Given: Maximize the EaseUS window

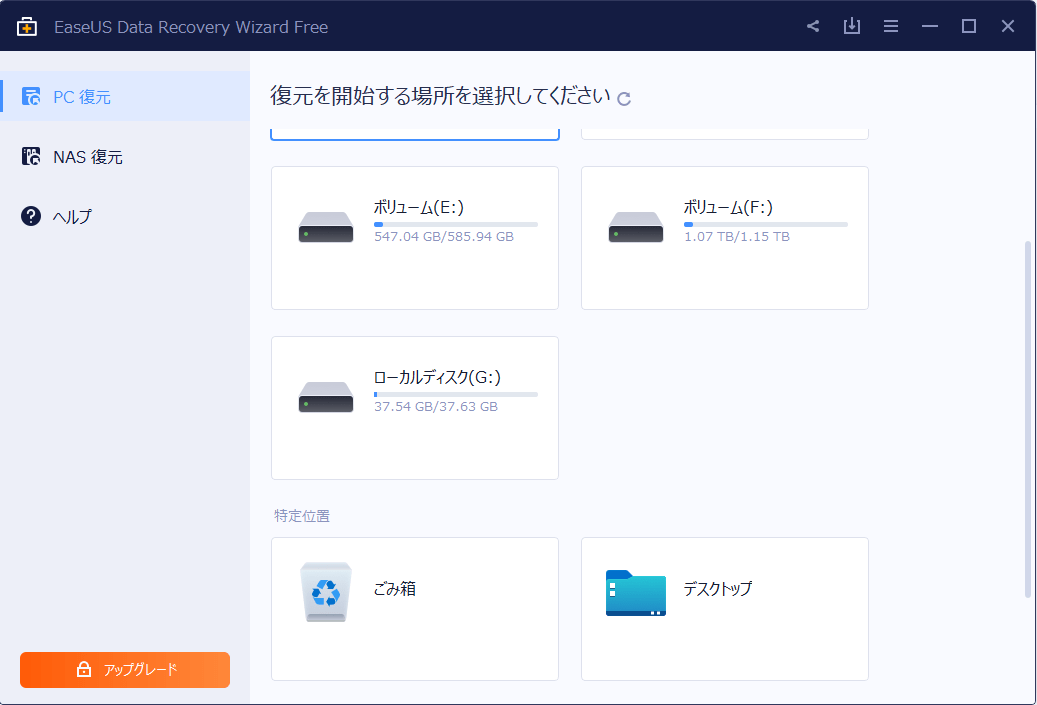Looking at the screenshot, I should (969, 26).
